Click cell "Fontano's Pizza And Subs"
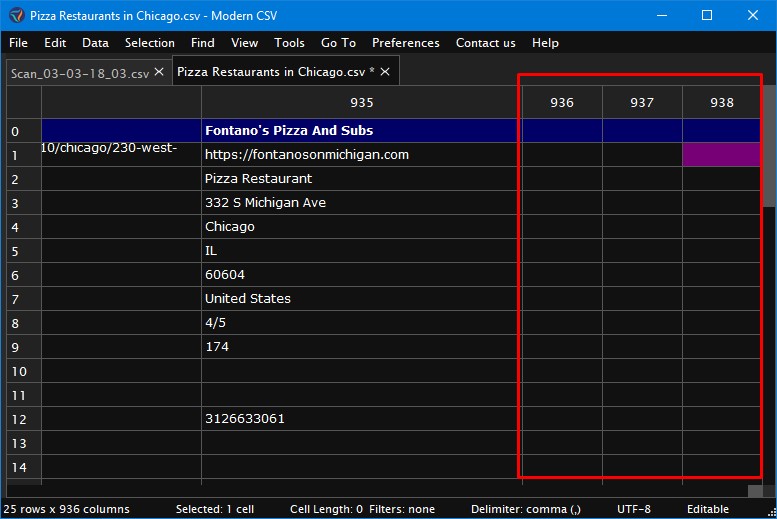 [x=362, y=131]
